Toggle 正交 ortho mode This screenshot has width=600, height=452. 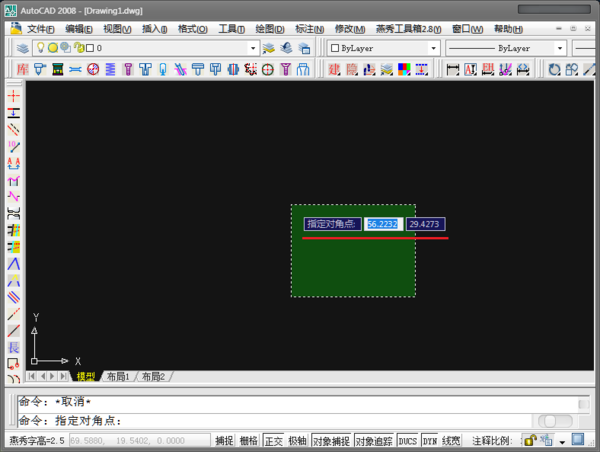pyautogui.click(x=273, y=440)
